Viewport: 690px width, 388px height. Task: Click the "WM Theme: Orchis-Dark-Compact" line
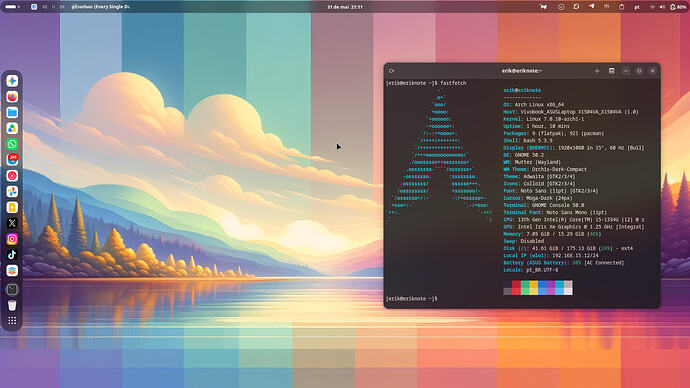(545, 169)
